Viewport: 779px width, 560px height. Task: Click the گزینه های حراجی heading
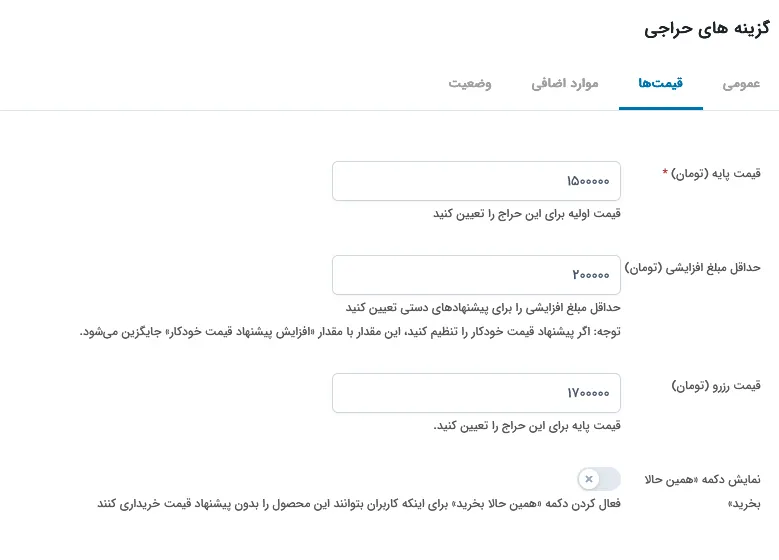pos(707,29)
